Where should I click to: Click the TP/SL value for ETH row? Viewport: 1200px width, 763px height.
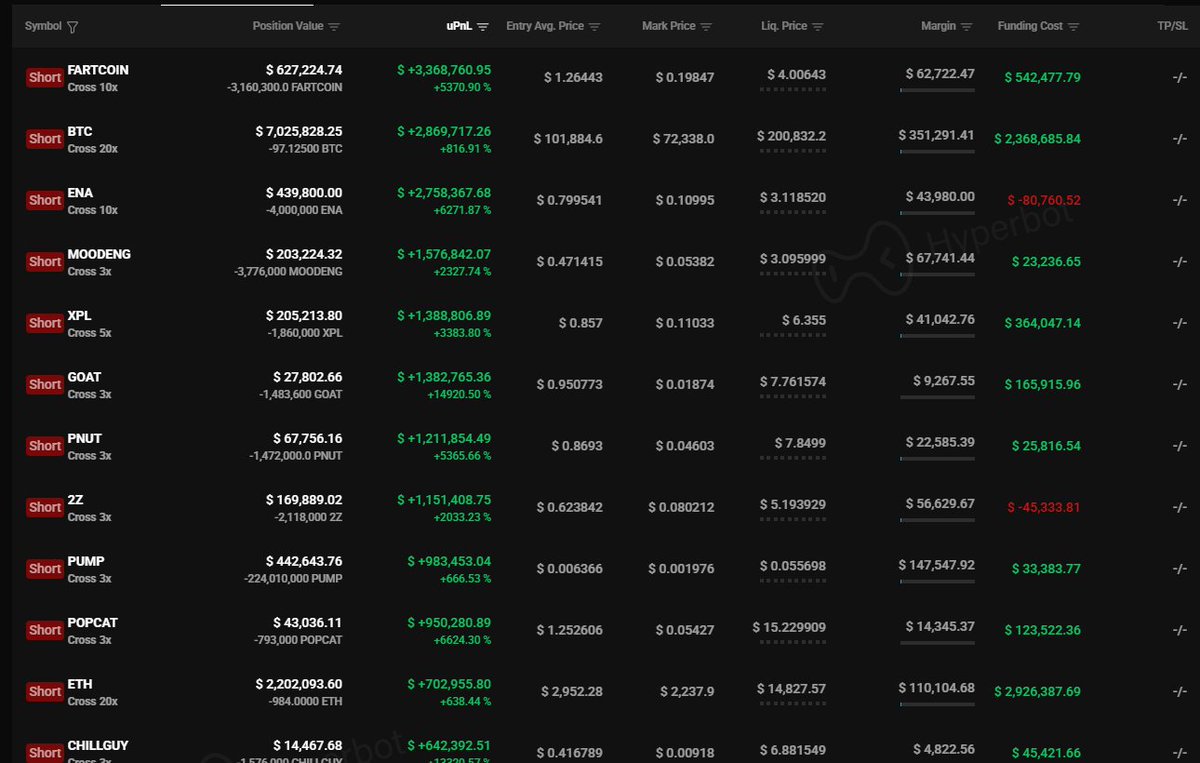click(1180, 691)
